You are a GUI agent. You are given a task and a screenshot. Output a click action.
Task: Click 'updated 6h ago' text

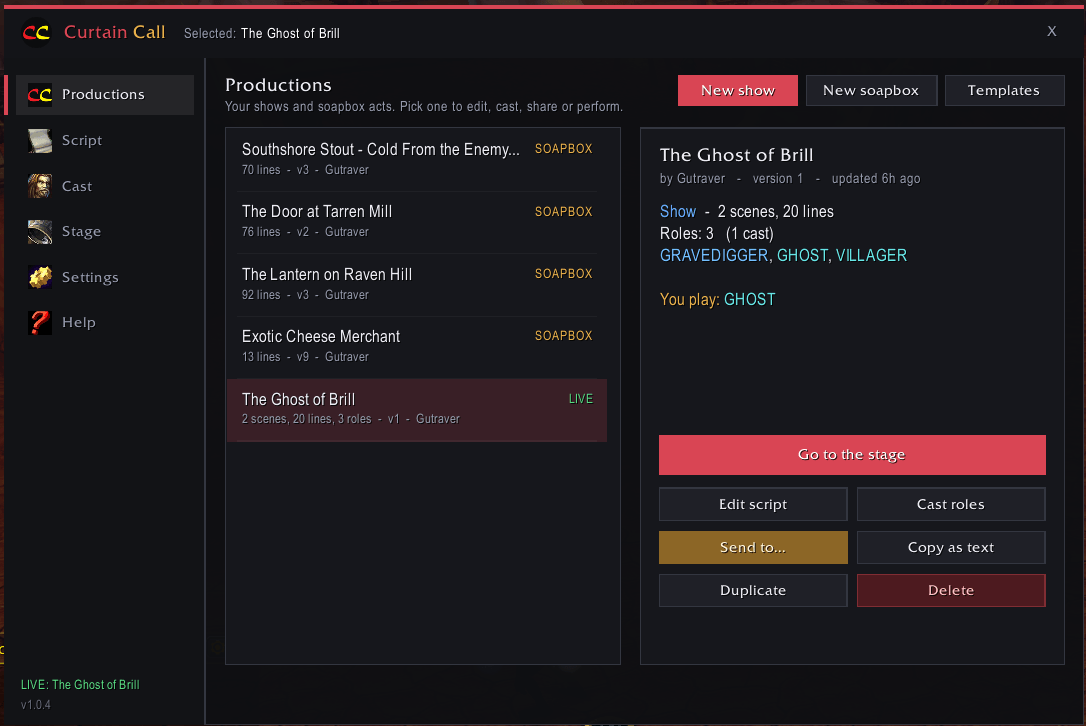click(x=875, y=179)
